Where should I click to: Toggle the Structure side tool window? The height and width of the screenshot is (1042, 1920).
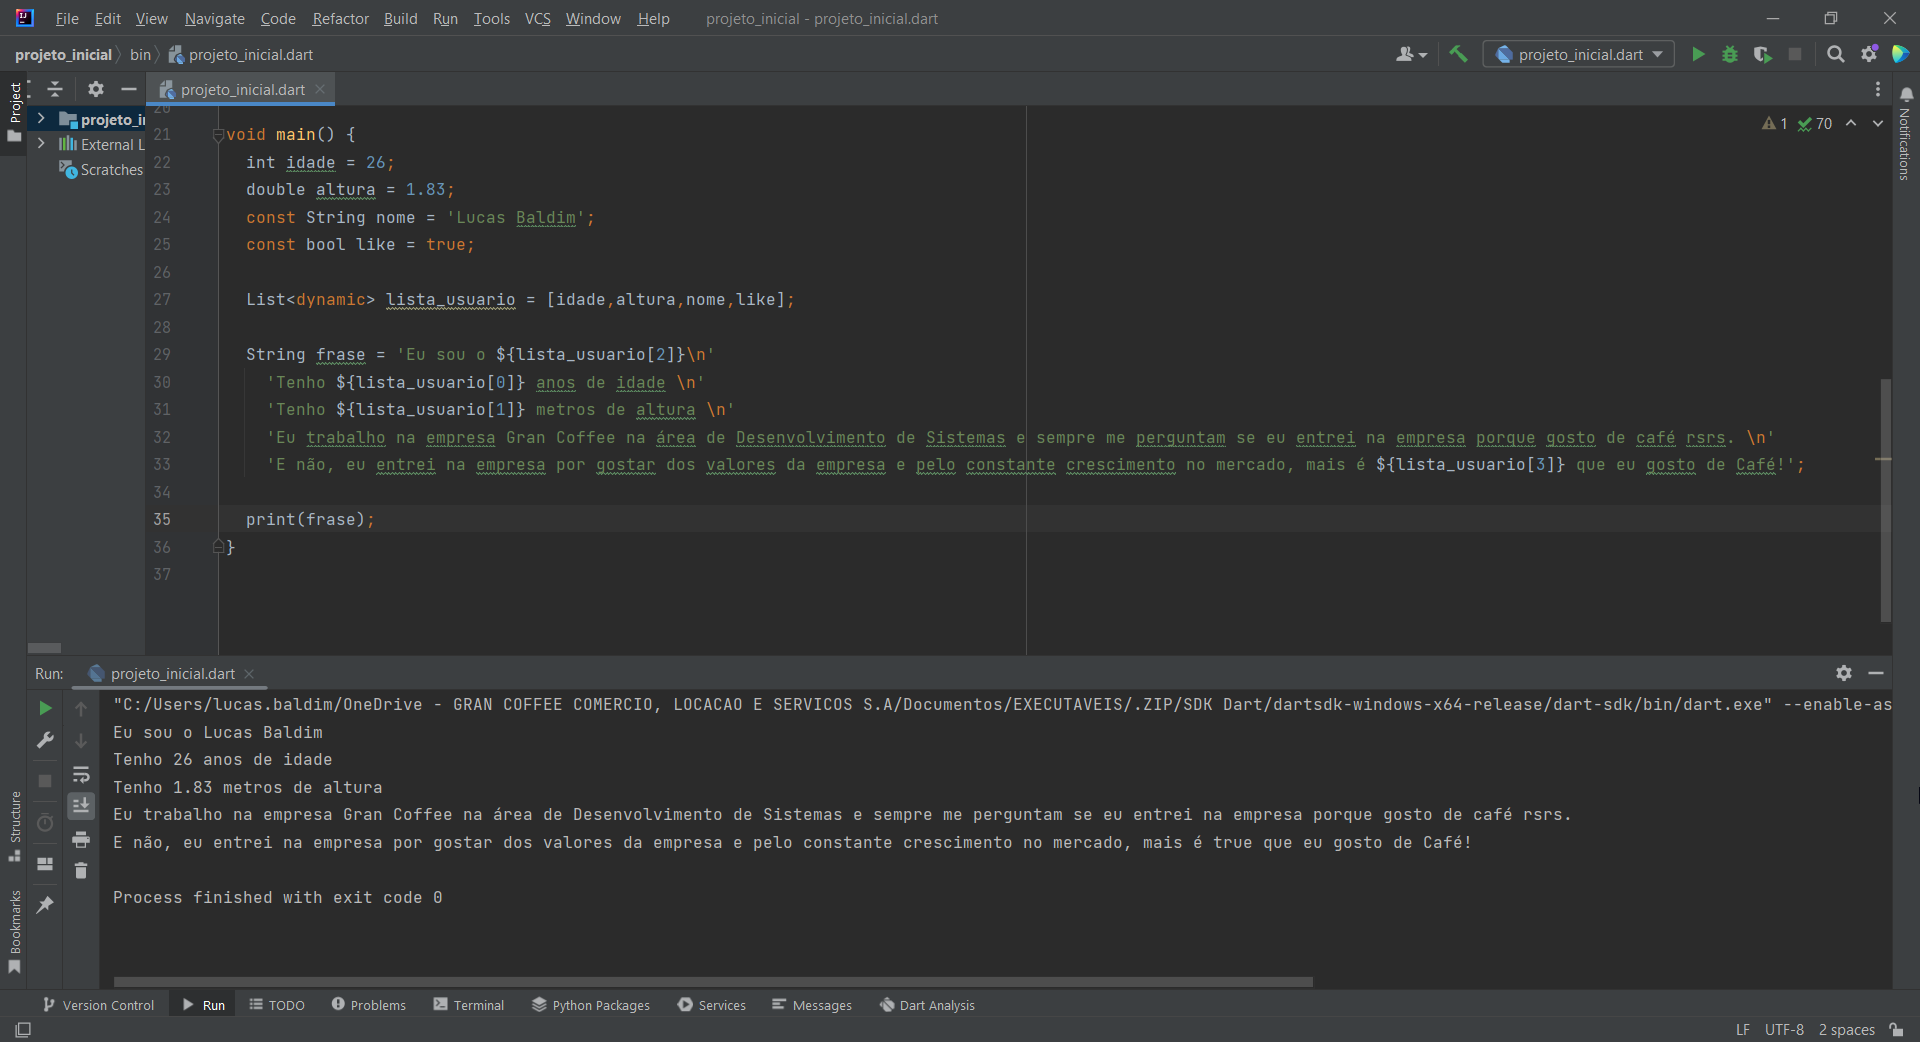click(14, 827)
